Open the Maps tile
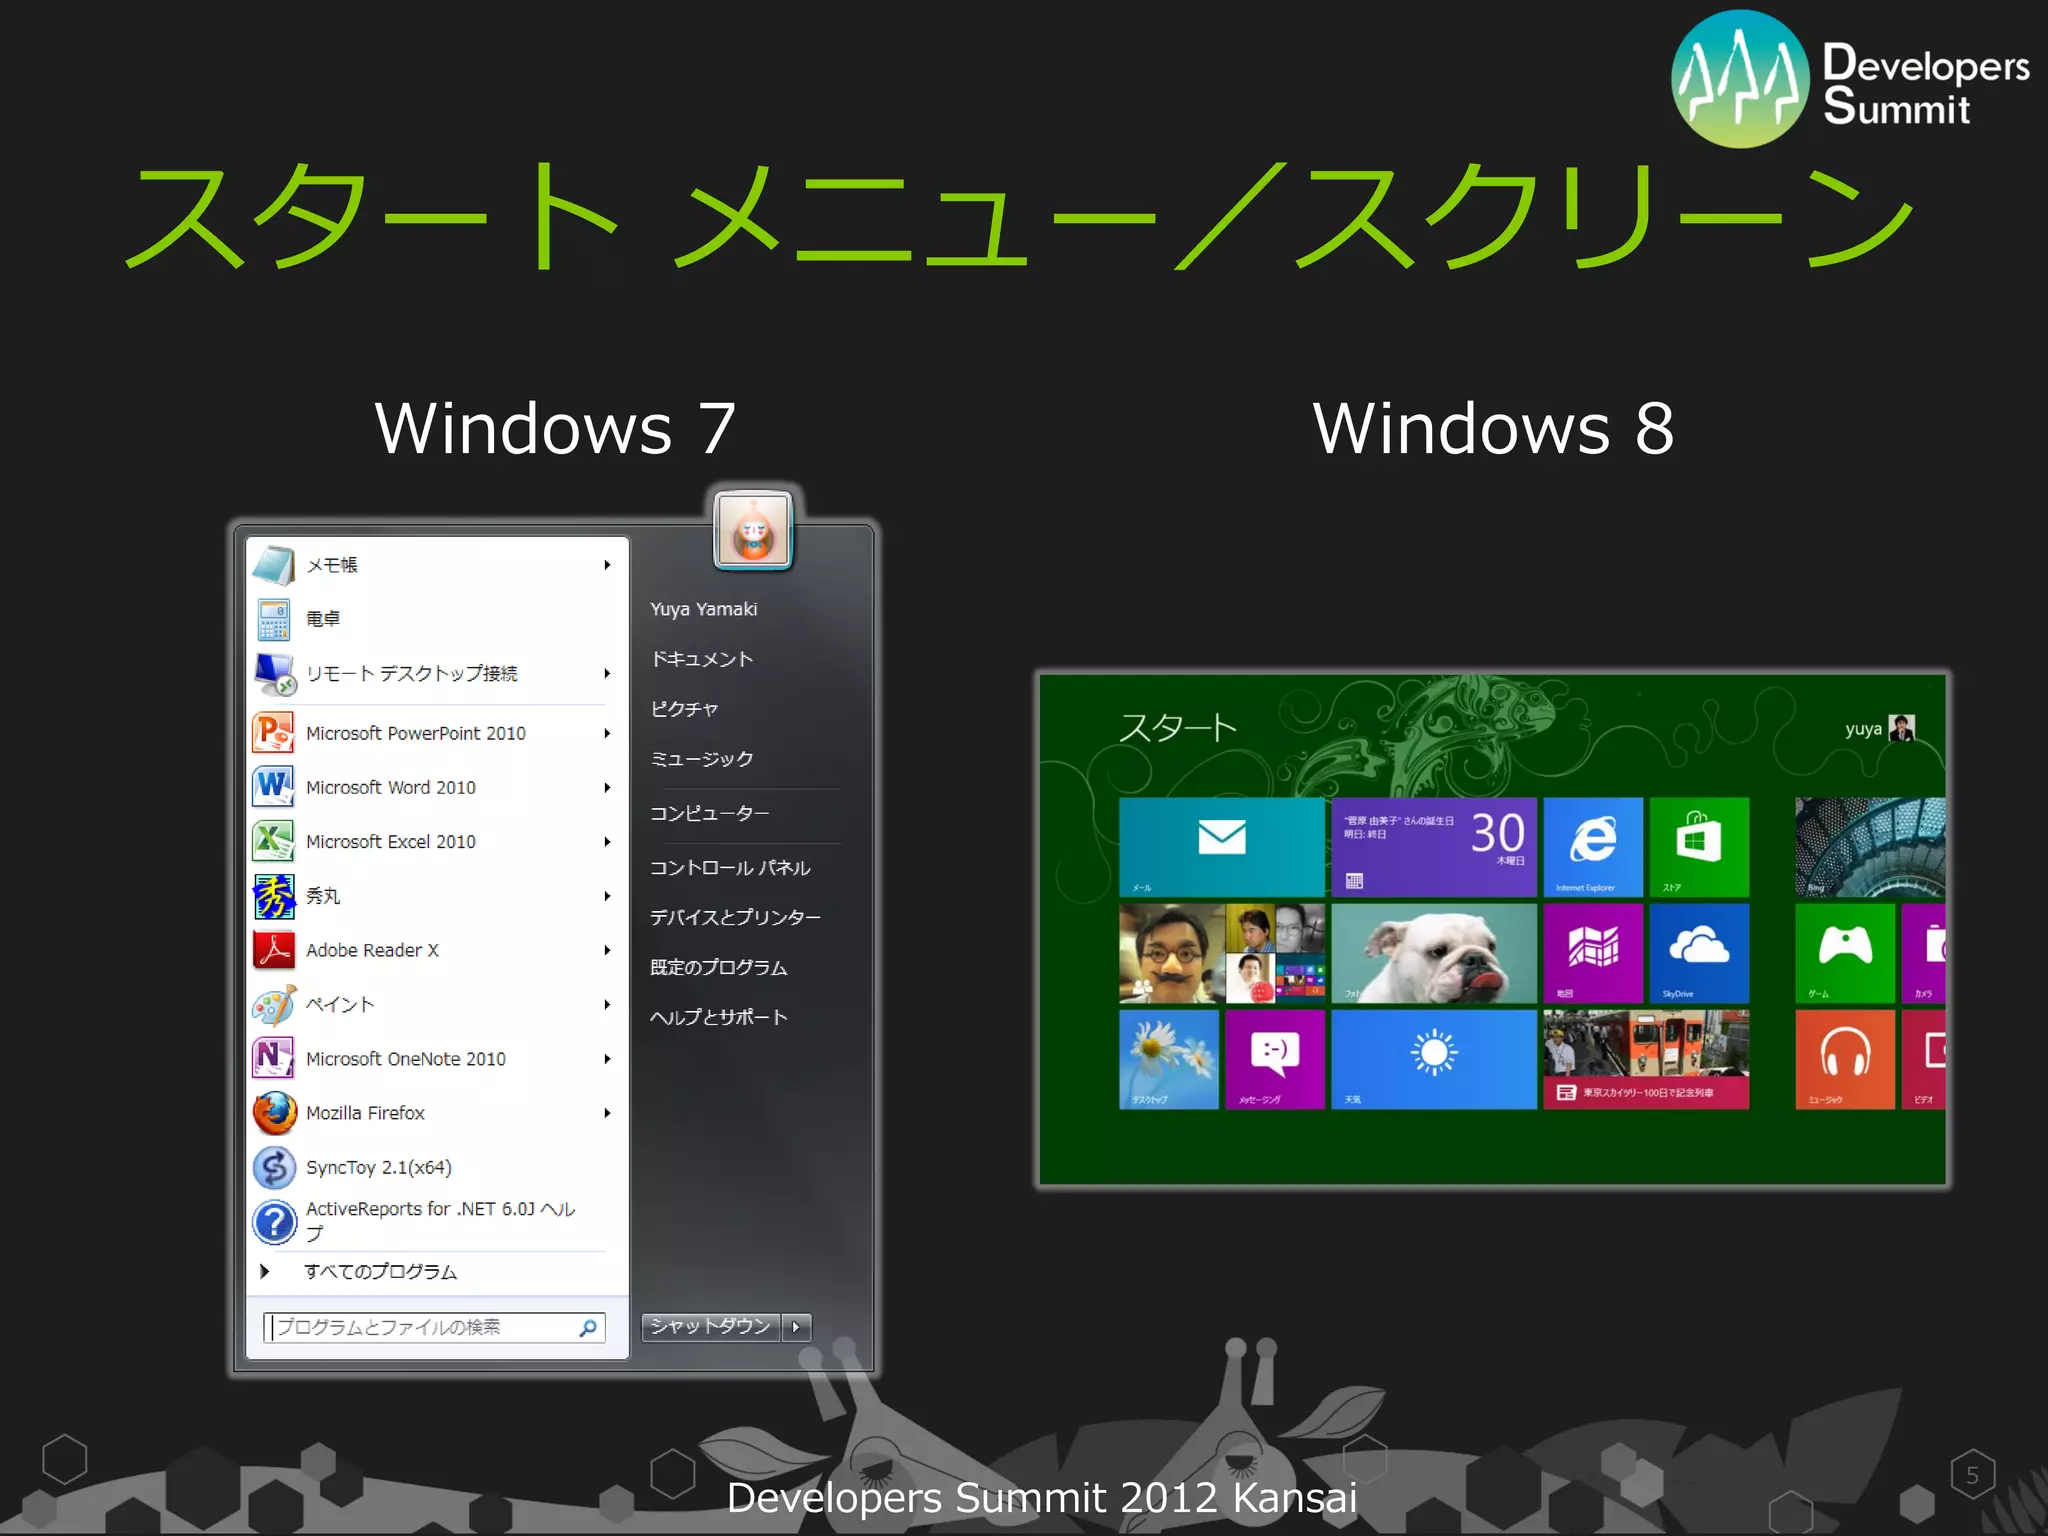The height and width of the screenshot is (1536, 2048). coord(1592,952)
